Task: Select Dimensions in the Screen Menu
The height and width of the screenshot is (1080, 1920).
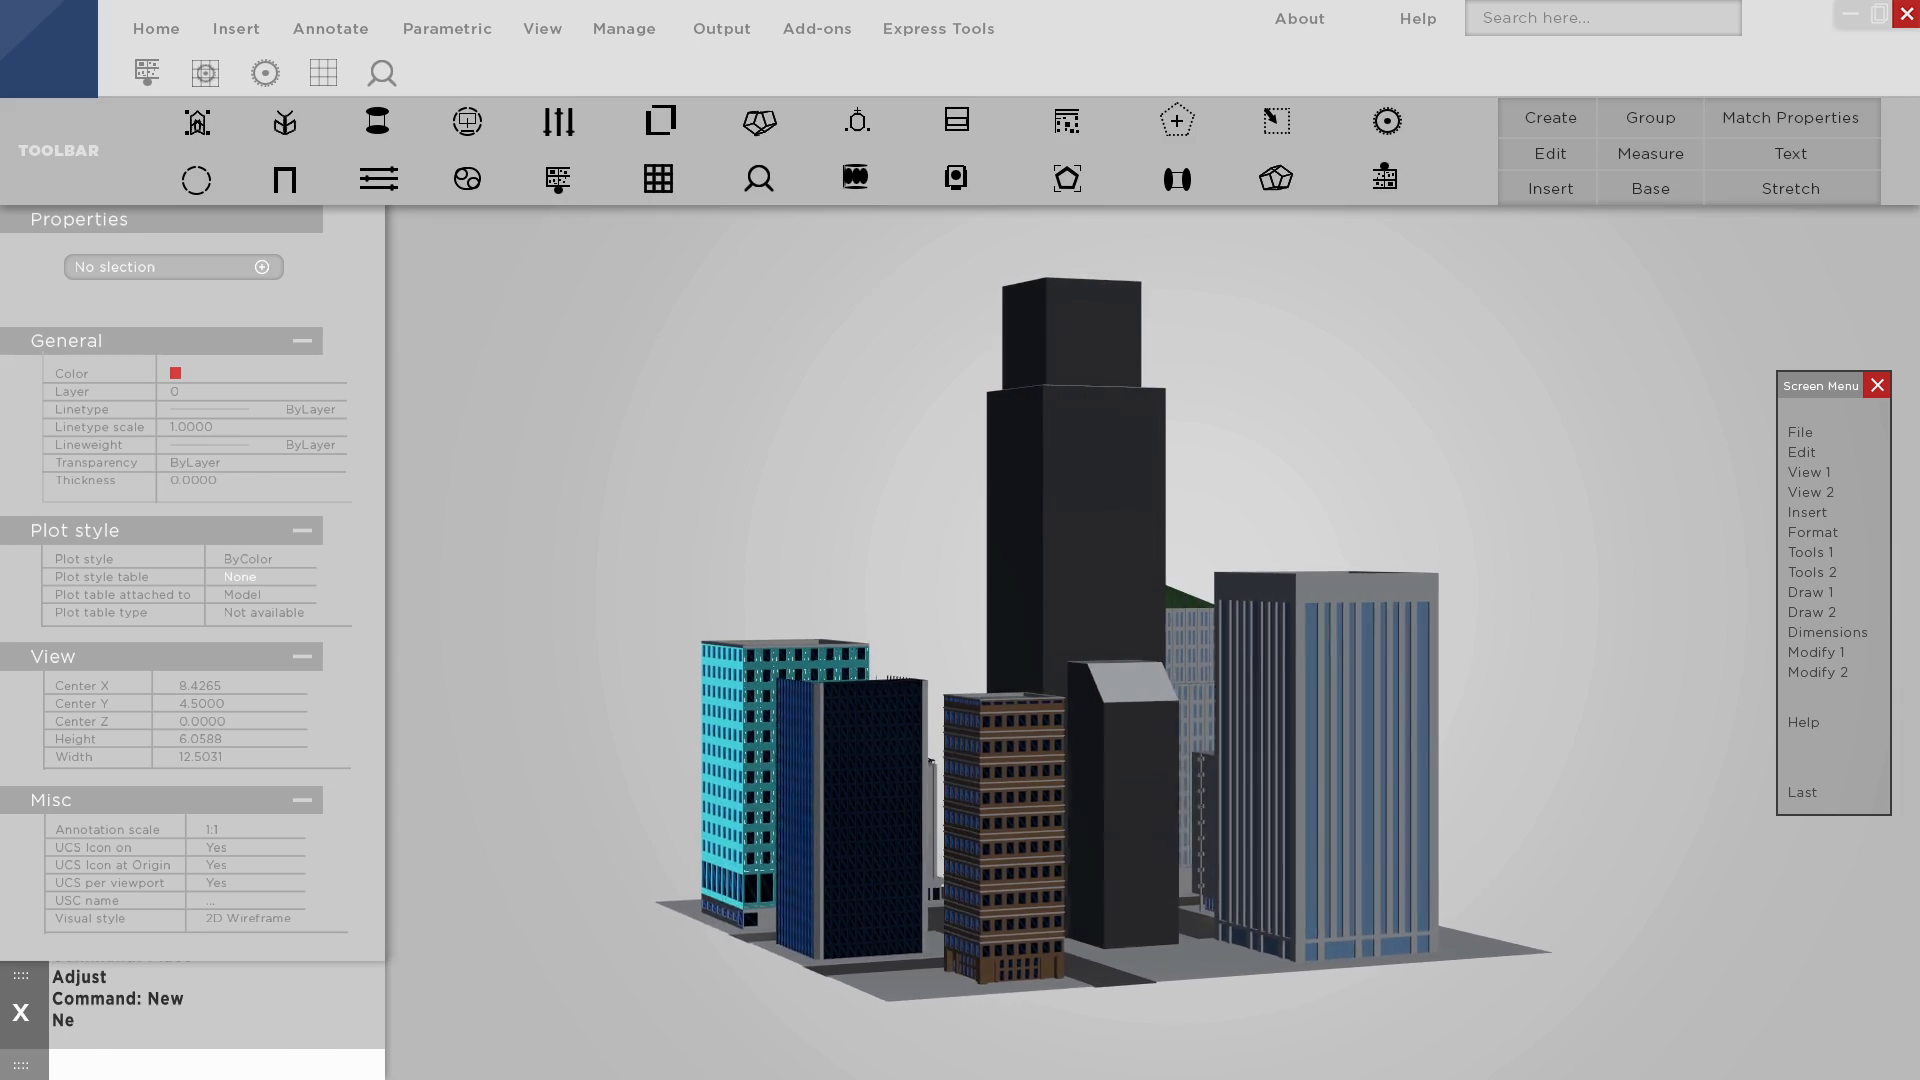Action: pos(1827,632)
